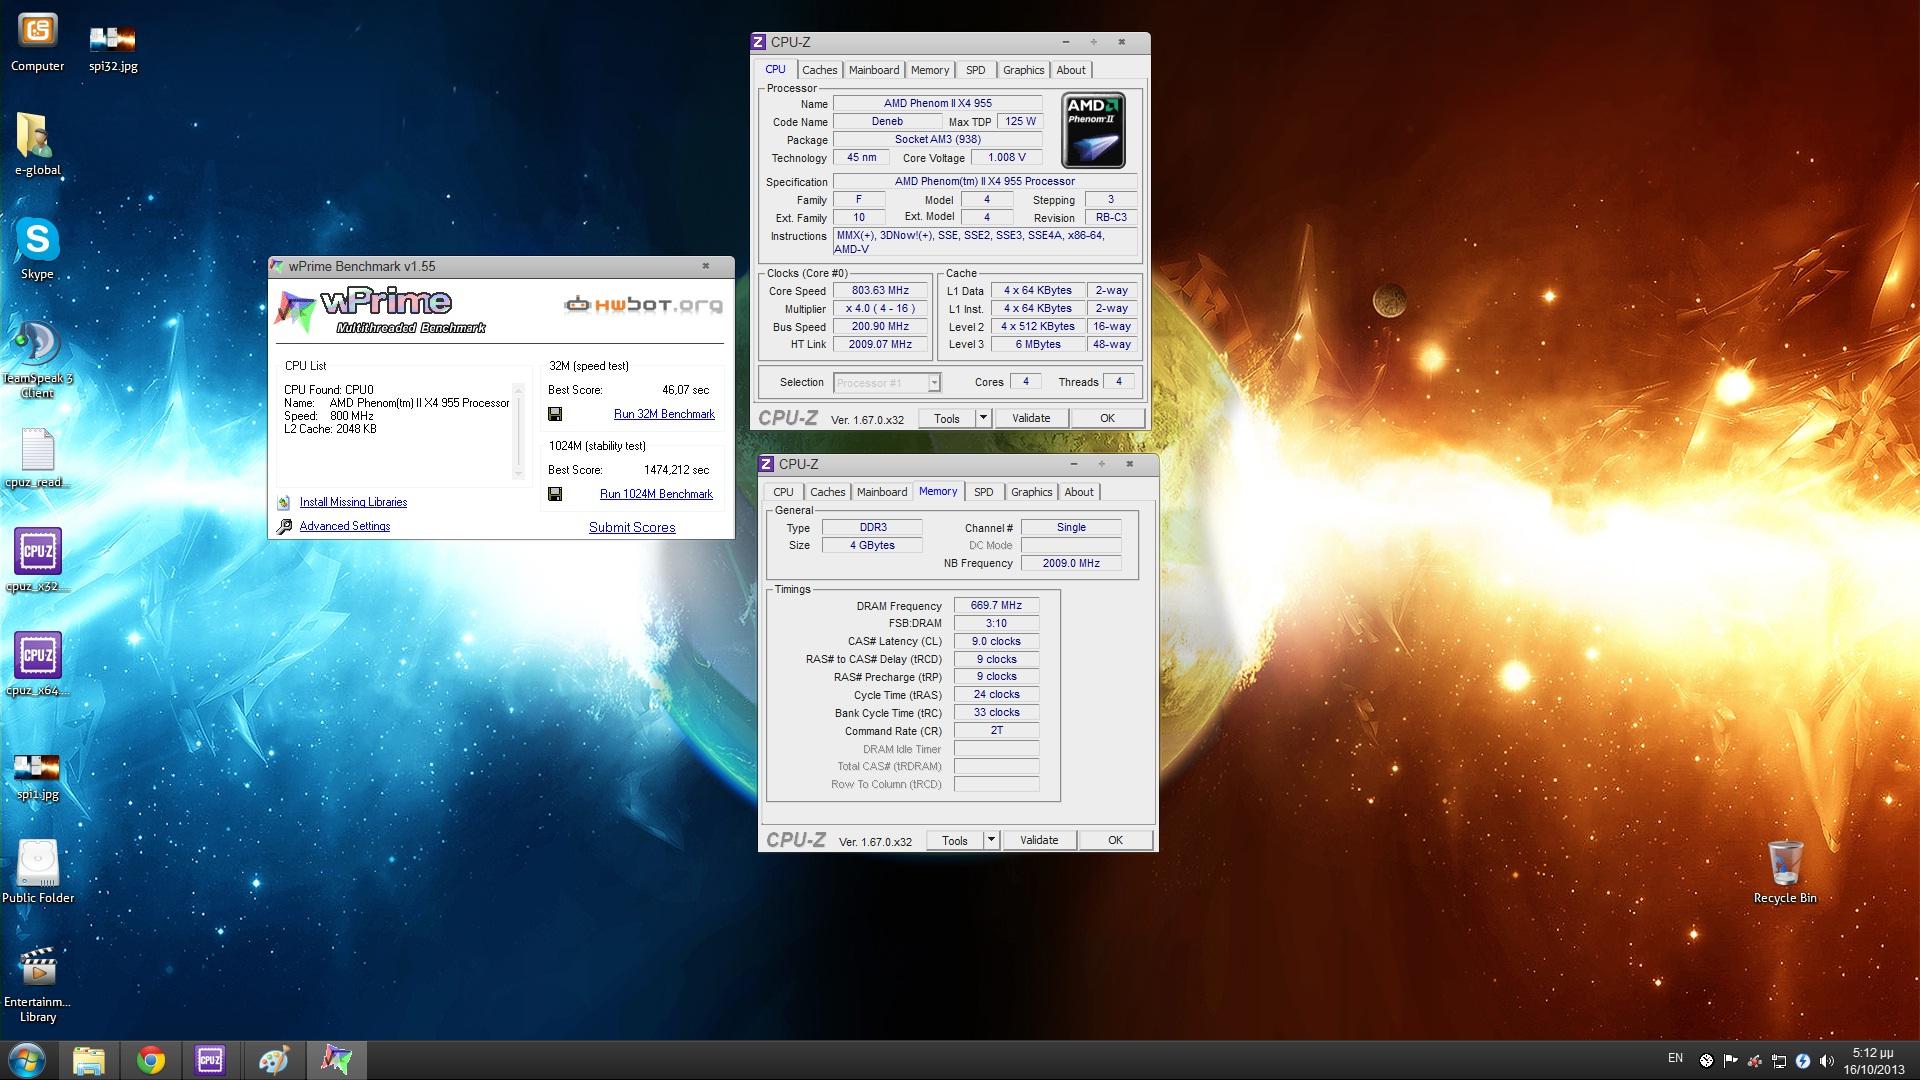Open the Public Folder desktop icon
The width and height of the screenshot is (1920, 1080).
click(x=37, y=870)
